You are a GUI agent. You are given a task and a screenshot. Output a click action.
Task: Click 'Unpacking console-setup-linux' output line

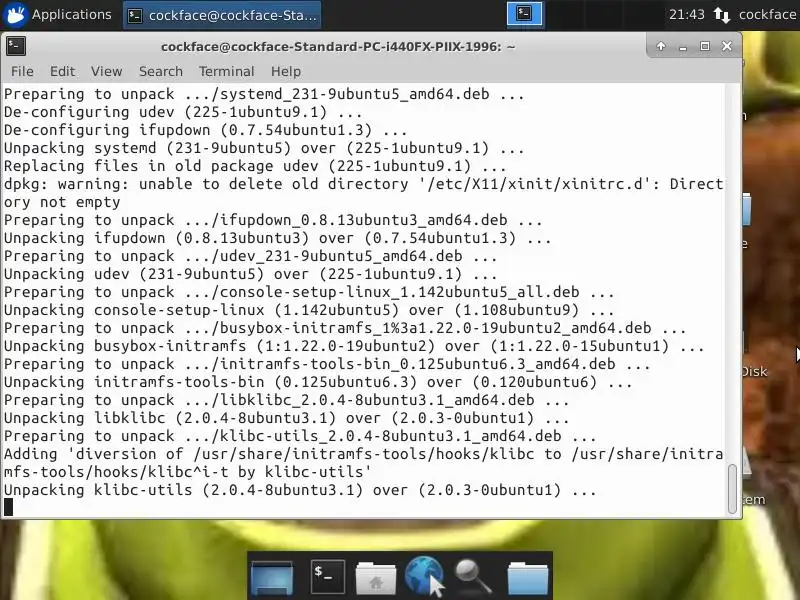[309, 310]
